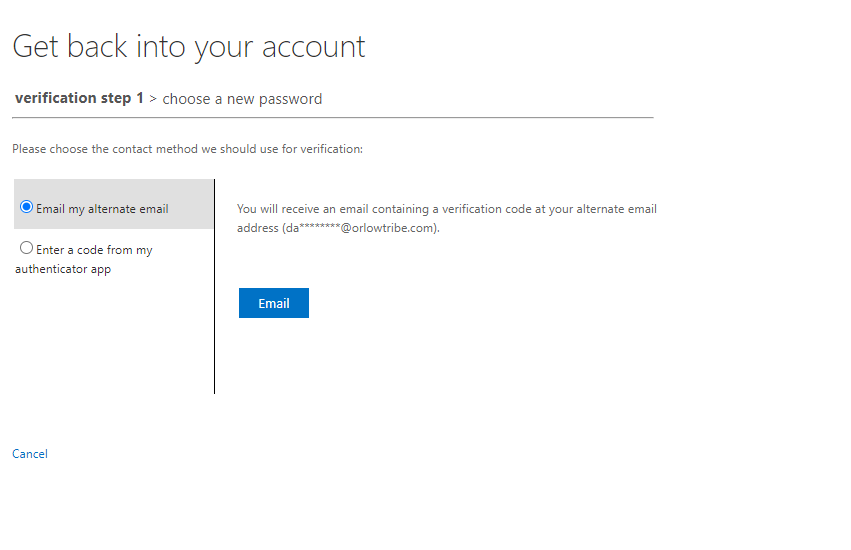This screenshot has width=851, height=550.
Task: Select the Email my alternate email radio button
Action: pyautogui.click(x=26, y=207)
